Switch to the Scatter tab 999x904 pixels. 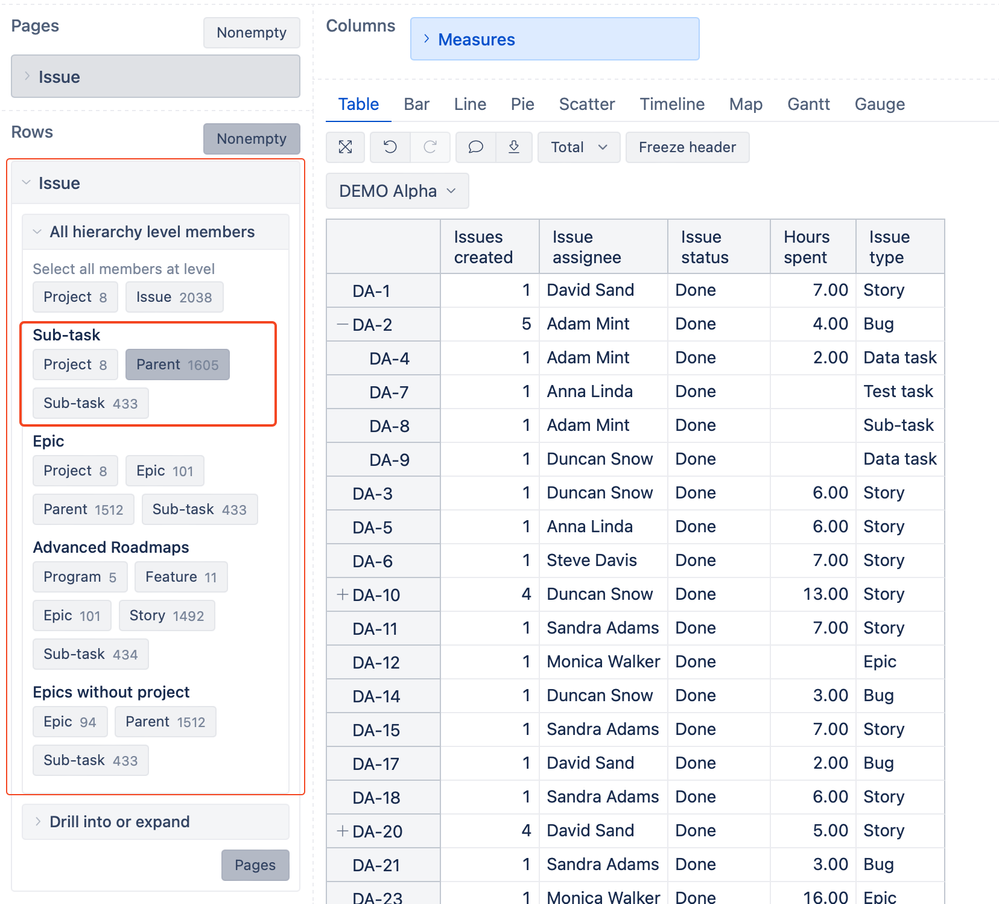click(x=587, y=104)
